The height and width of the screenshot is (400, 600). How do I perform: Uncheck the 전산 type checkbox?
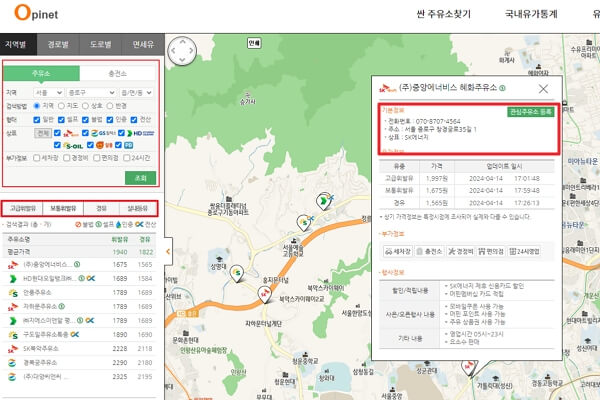(x=134, y=120)
